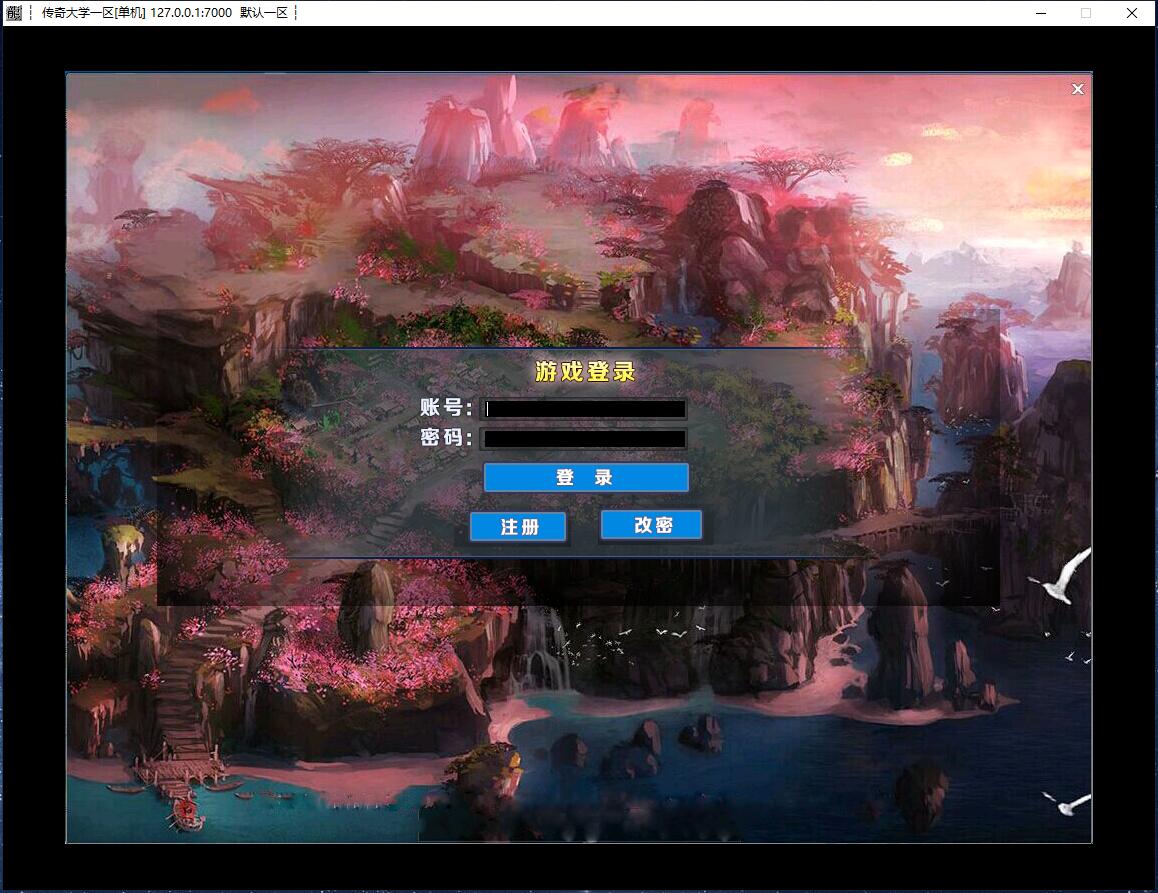Click the blue 登录 login button
This screenshot has height=893, width=1158.
[x=586, y=477]
